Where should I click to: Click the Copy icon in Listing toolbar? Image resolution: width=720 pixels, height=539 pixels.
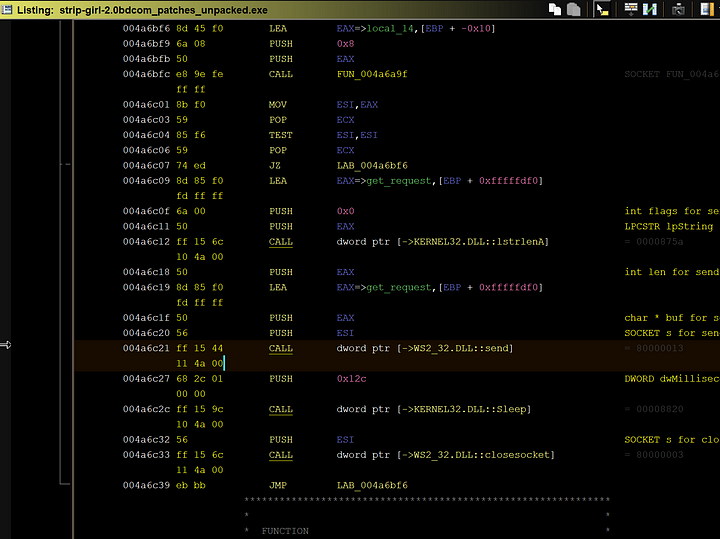click(555, 9)
